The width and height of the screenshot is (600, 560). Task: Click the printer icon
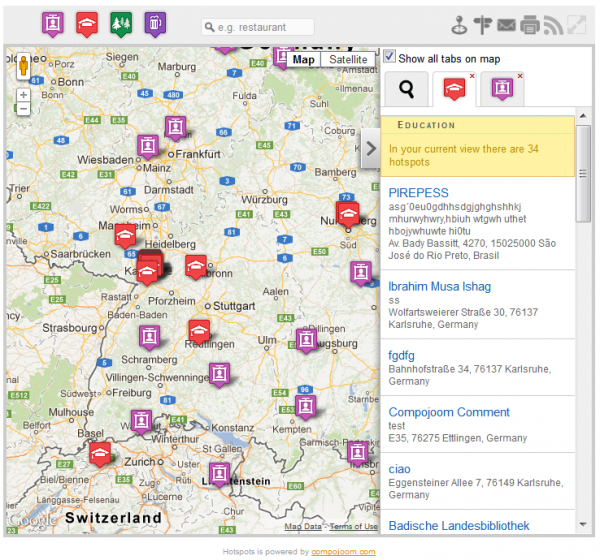(530, 26)
